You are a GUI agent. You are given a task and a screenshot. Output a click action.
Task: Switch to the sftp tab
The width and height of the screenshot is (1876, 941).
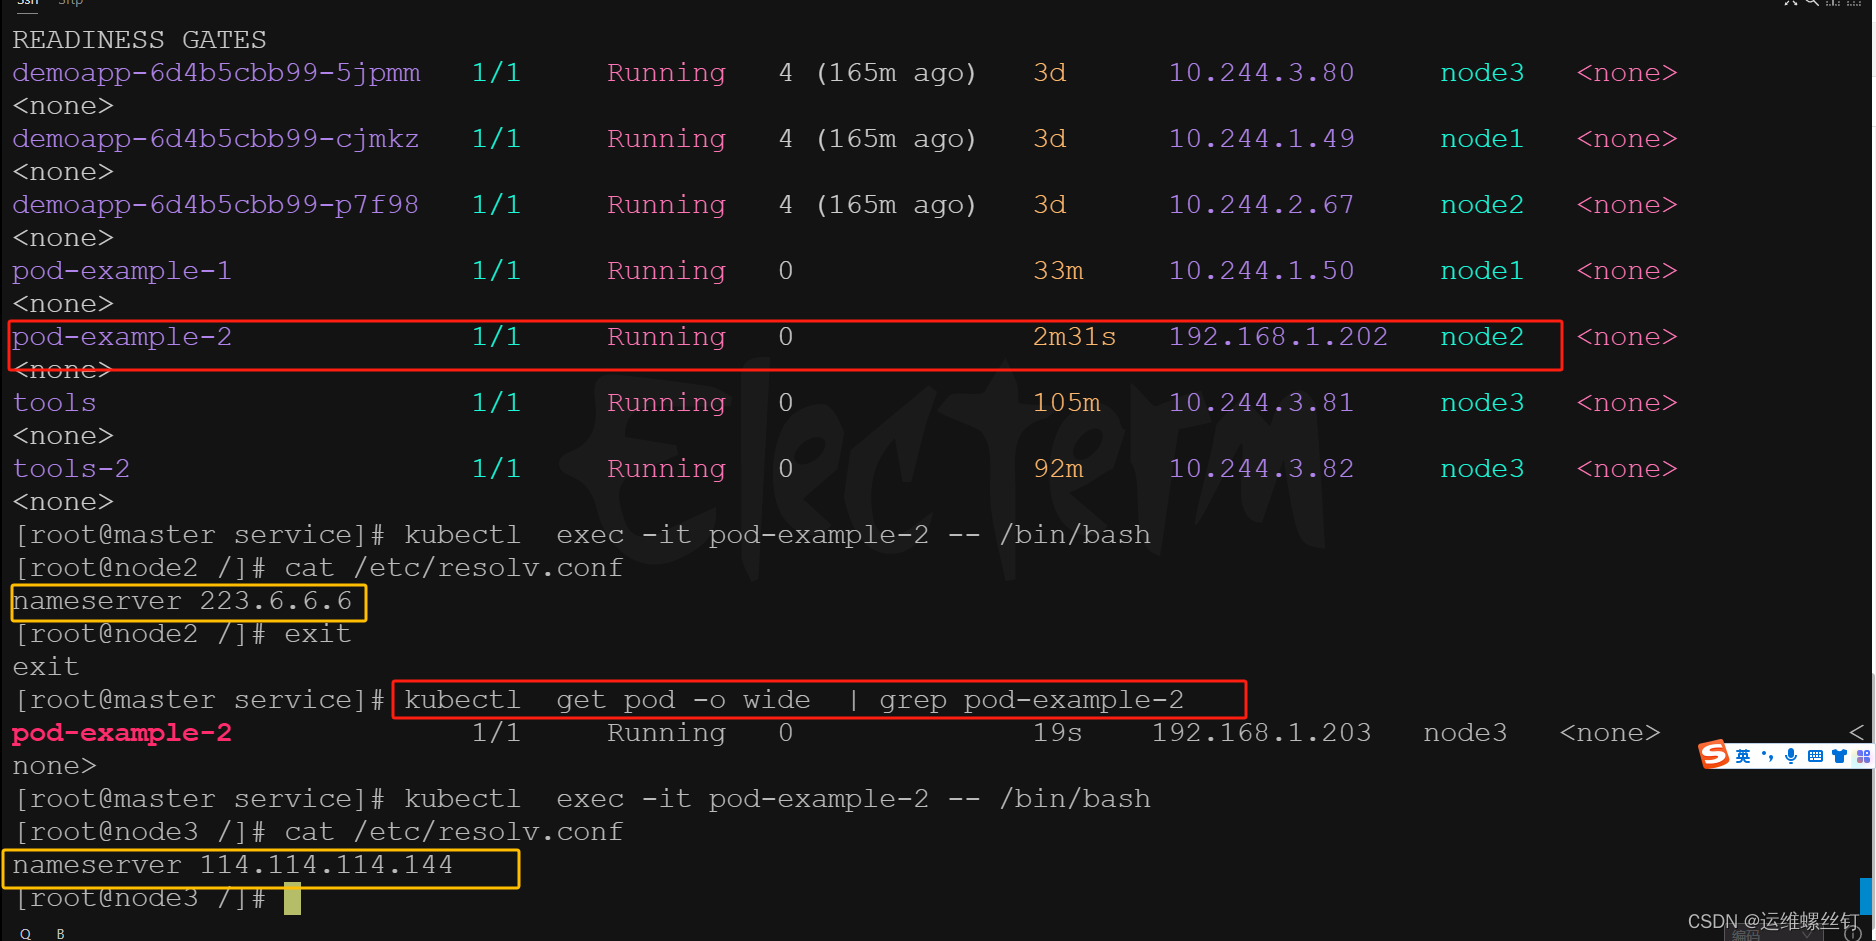[70, 3]
